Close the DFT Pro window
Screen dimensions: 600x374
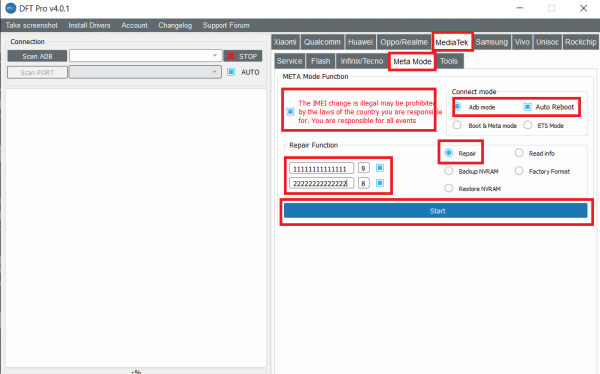pyautogui.click(x=583, y=8)
